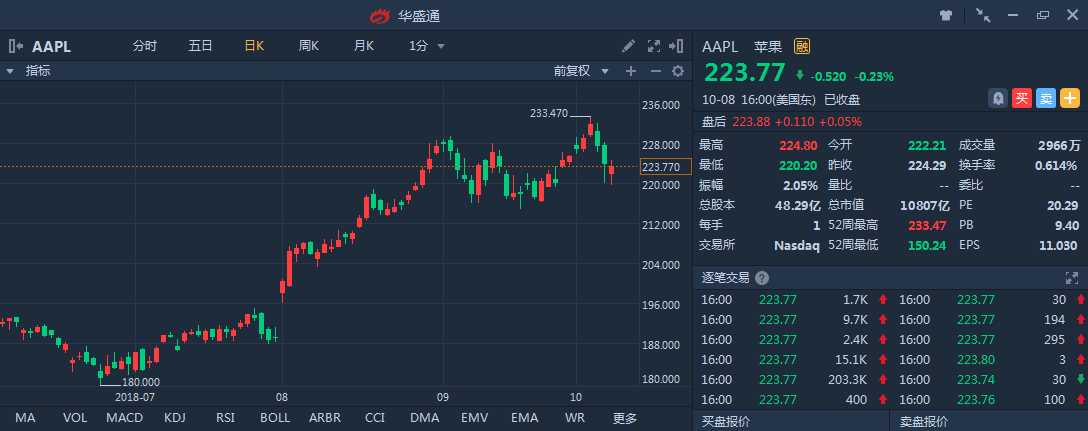Add AAPL to watchlist with yellow plus
Viewport: 1088px width, 431px height.
point(1069,98)
